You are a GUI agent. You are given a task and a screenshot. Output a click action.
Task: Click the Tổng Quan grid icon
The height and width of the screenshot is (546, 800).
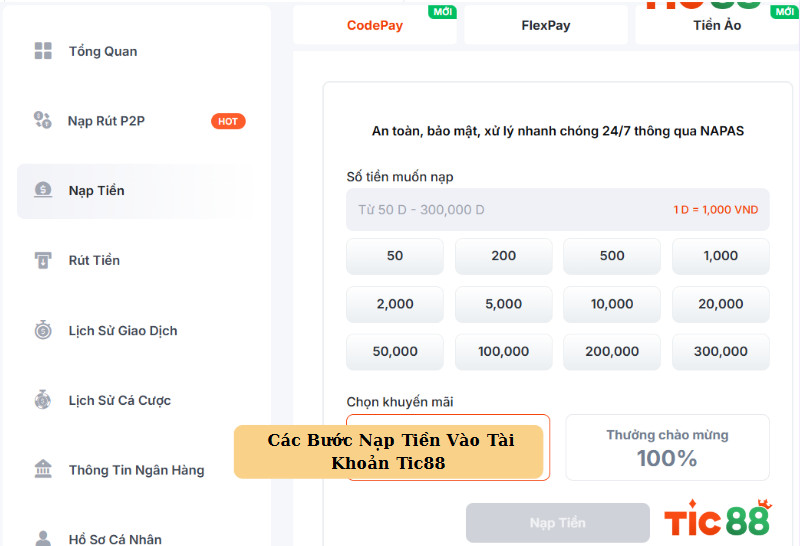click(x=43, y=51)
